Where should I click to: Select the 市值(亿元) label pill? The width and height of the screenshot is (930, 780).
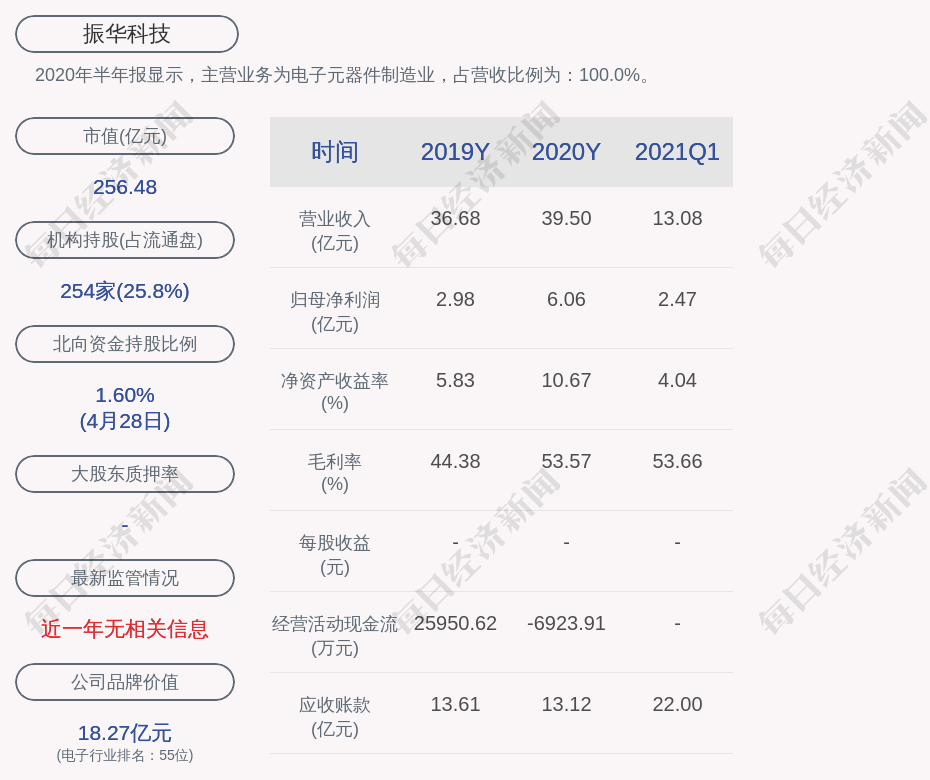pos(125,136)
